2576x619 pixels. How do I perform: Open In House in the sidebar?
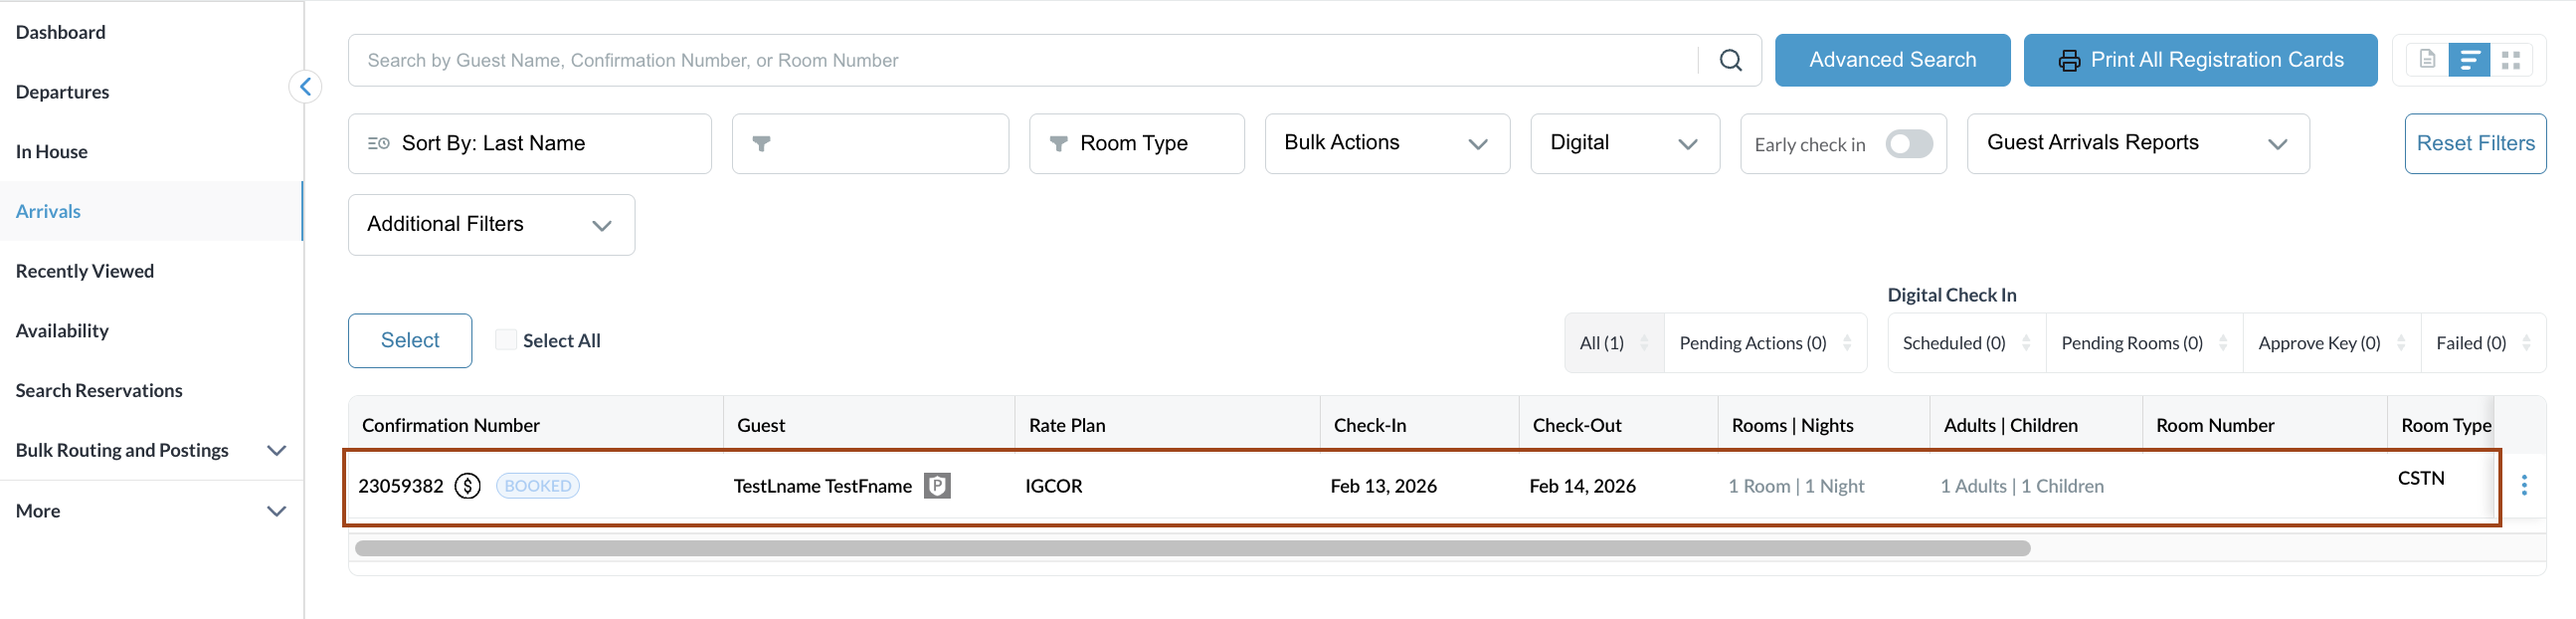[51, 152]
